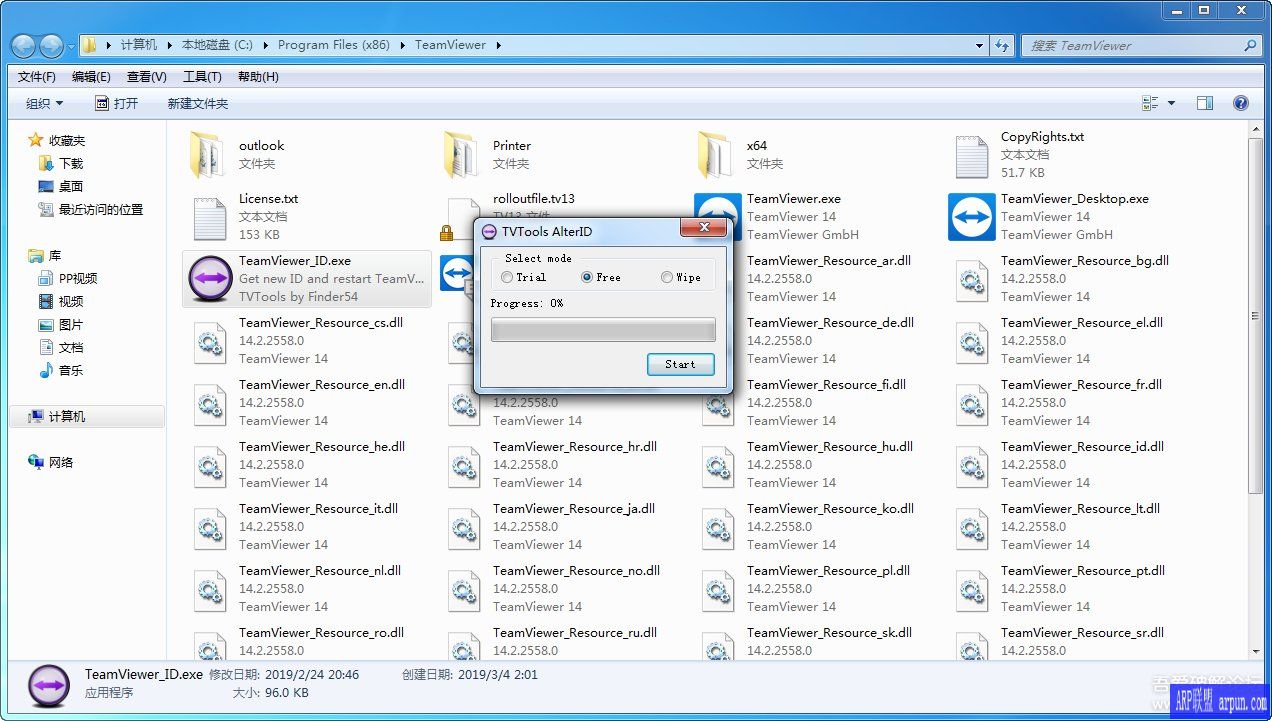Open the 工具 menu

pos(203,76)
